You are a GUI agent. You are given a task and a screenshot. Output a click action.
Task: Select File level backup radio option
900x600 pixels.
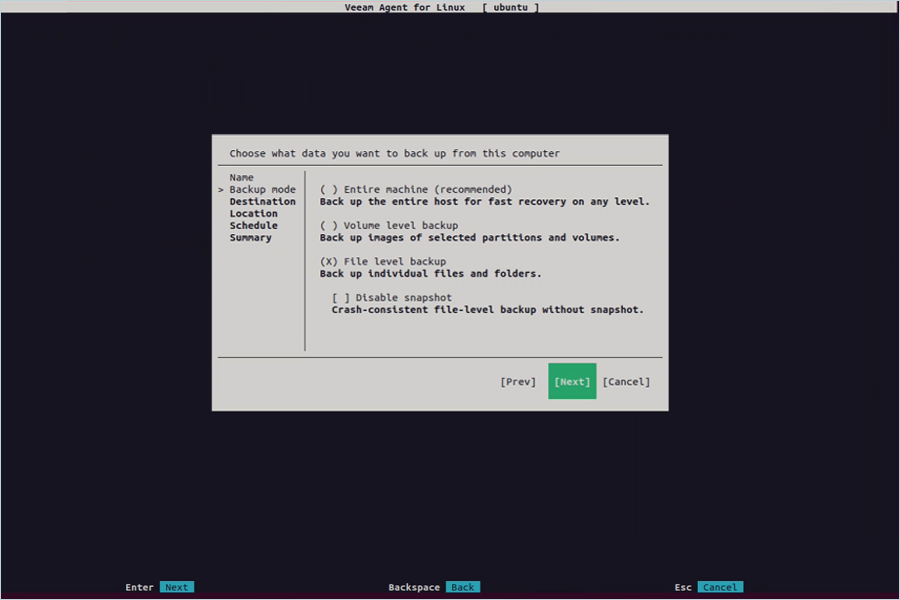point(383,261)
